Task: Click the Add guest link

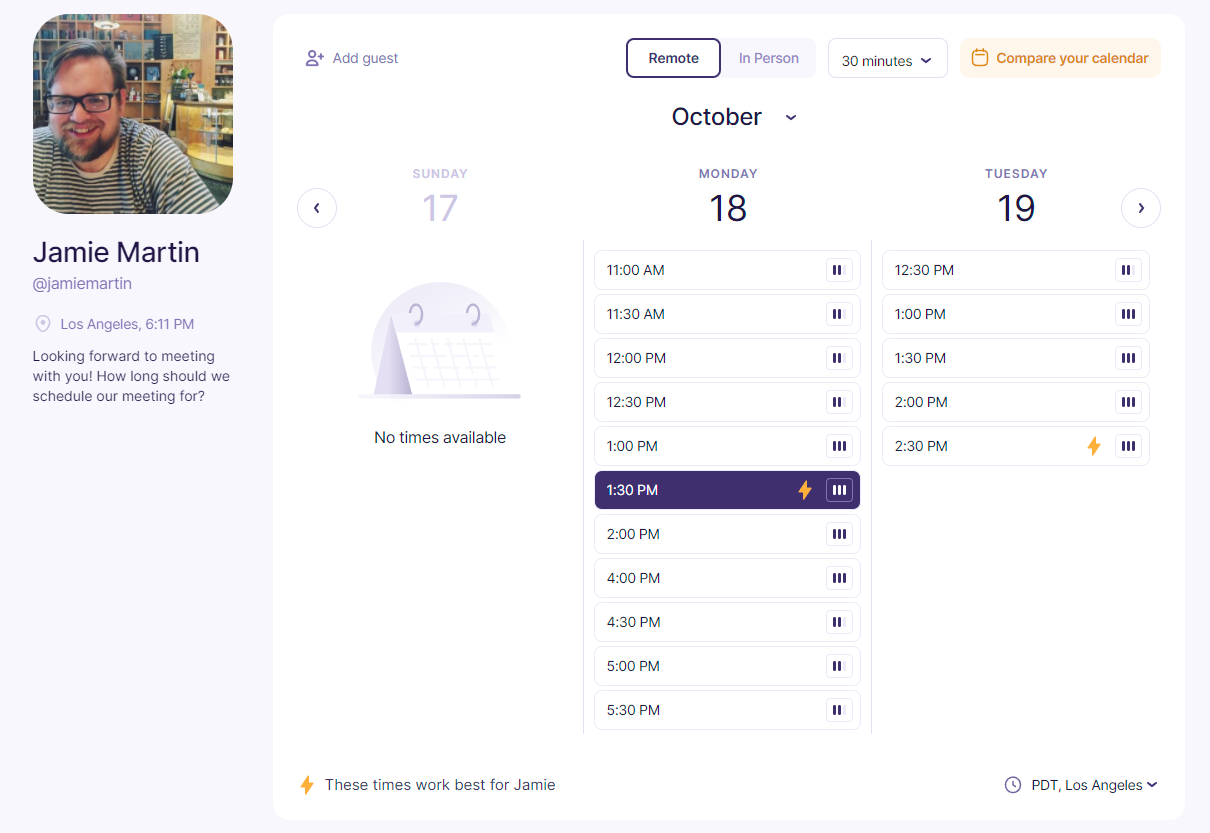Action: (352, 58)
